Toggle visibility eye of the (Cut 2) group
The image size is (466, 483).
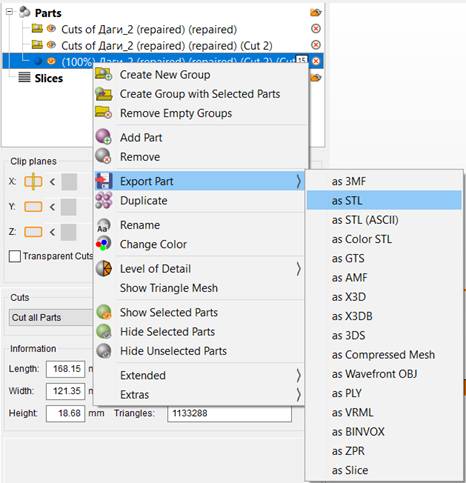(x=51, y=44)
